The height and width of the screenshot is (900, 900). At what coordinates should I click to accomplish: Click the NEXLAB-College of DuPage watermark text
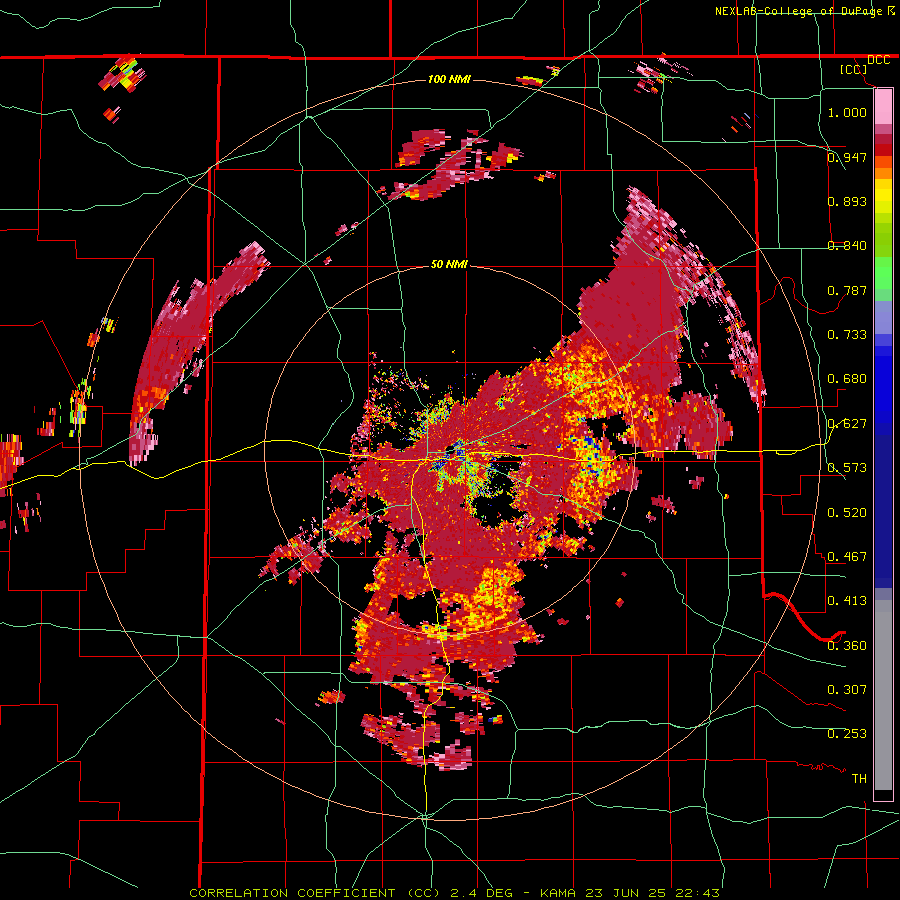pyautogui.click(x=804, y=11)
